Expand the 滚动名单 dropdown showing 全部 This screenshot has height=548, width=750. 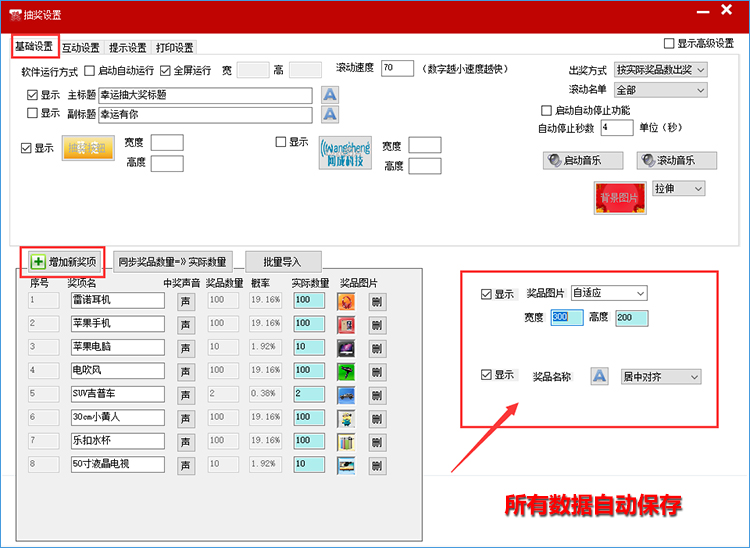[x=661, y=90]
